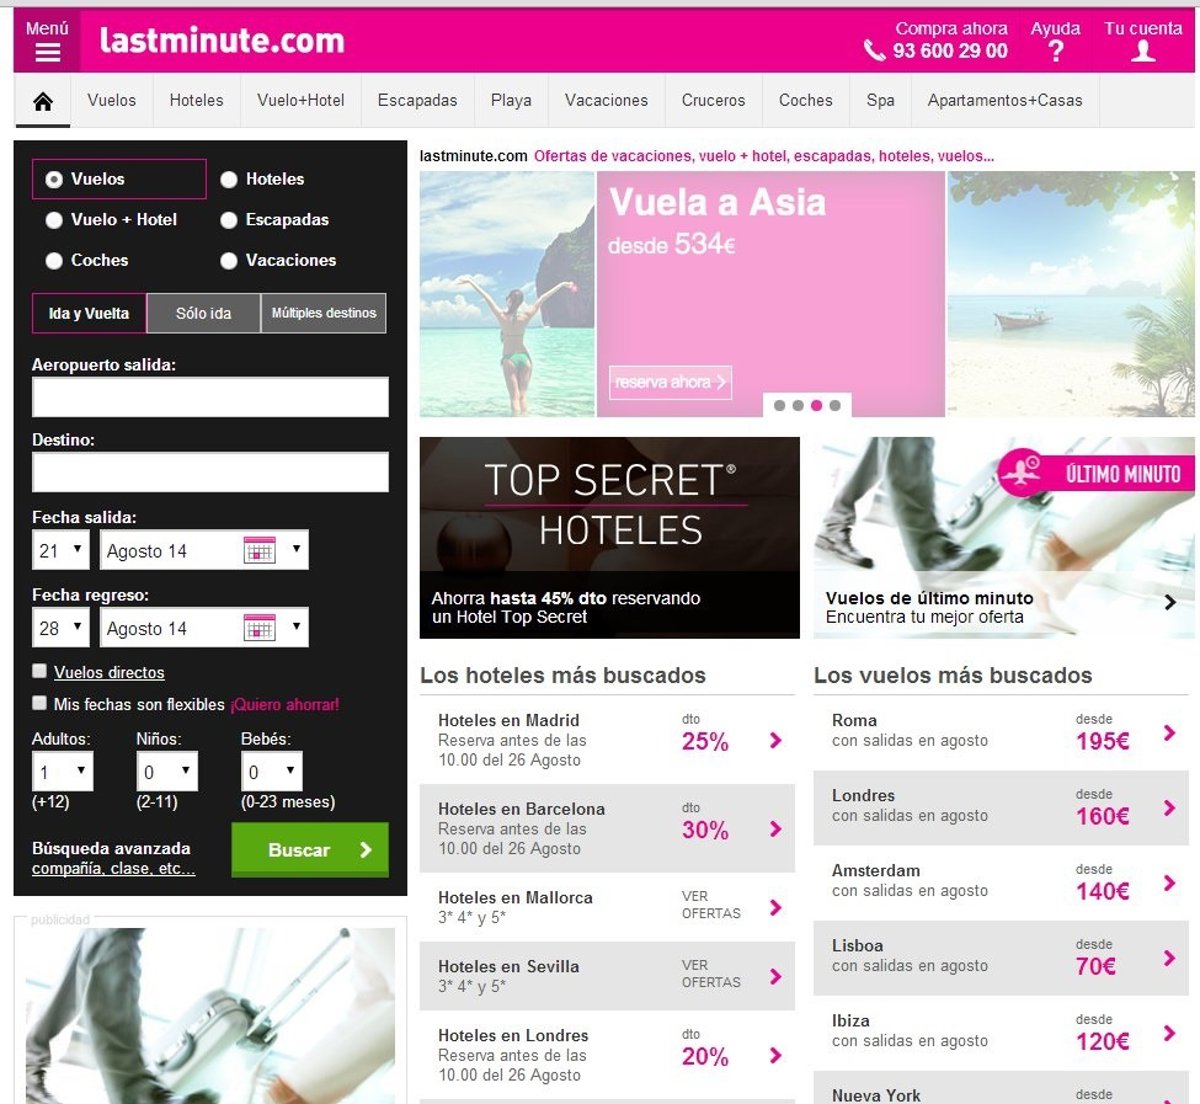Open Tu cuenta user profile icon
The image size is (1200, 1104).
coord(1142,52)
